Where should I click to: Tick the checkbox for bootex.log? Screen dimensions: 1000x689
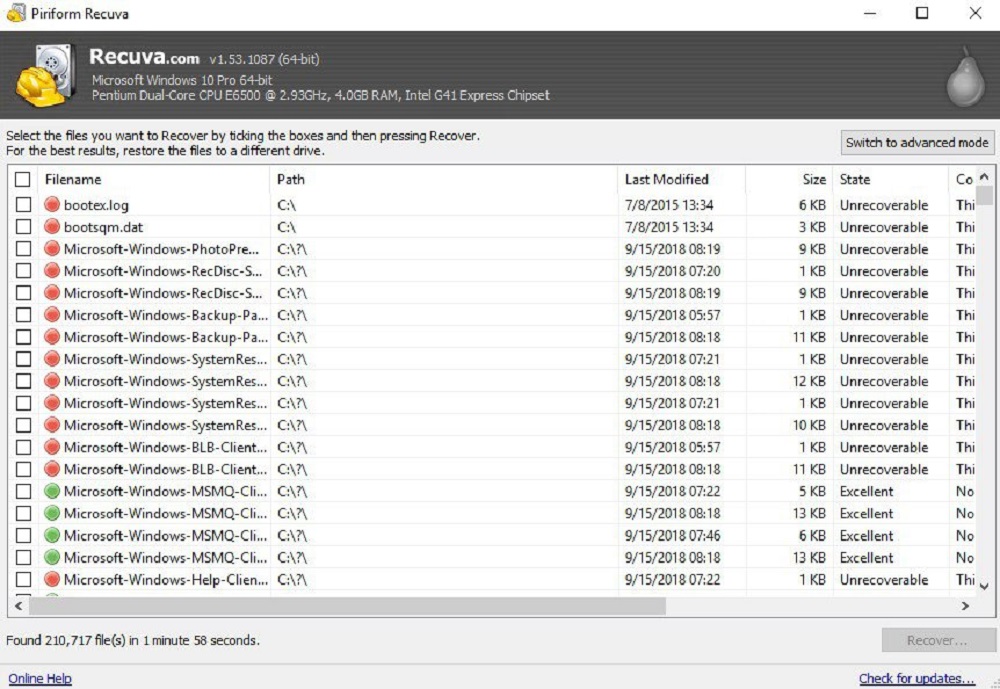point(24,205)
